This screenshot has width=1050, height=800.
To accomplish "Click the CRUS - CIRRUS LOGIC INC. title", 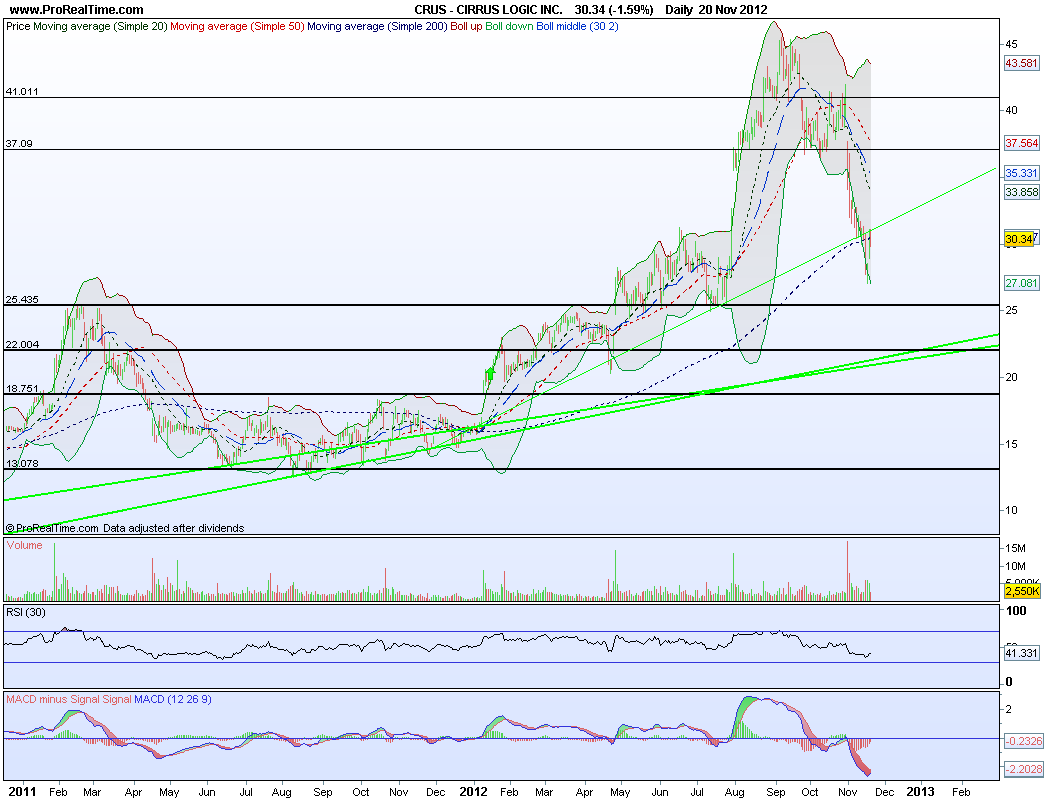I will point(488,9).
